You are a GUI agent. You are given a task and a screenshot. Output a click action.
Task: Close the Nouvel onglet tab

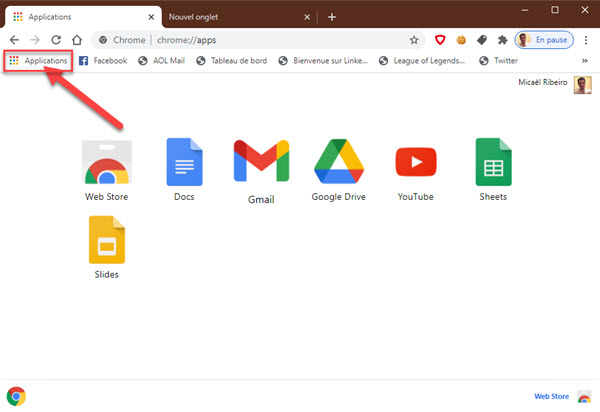coord(307,17)
